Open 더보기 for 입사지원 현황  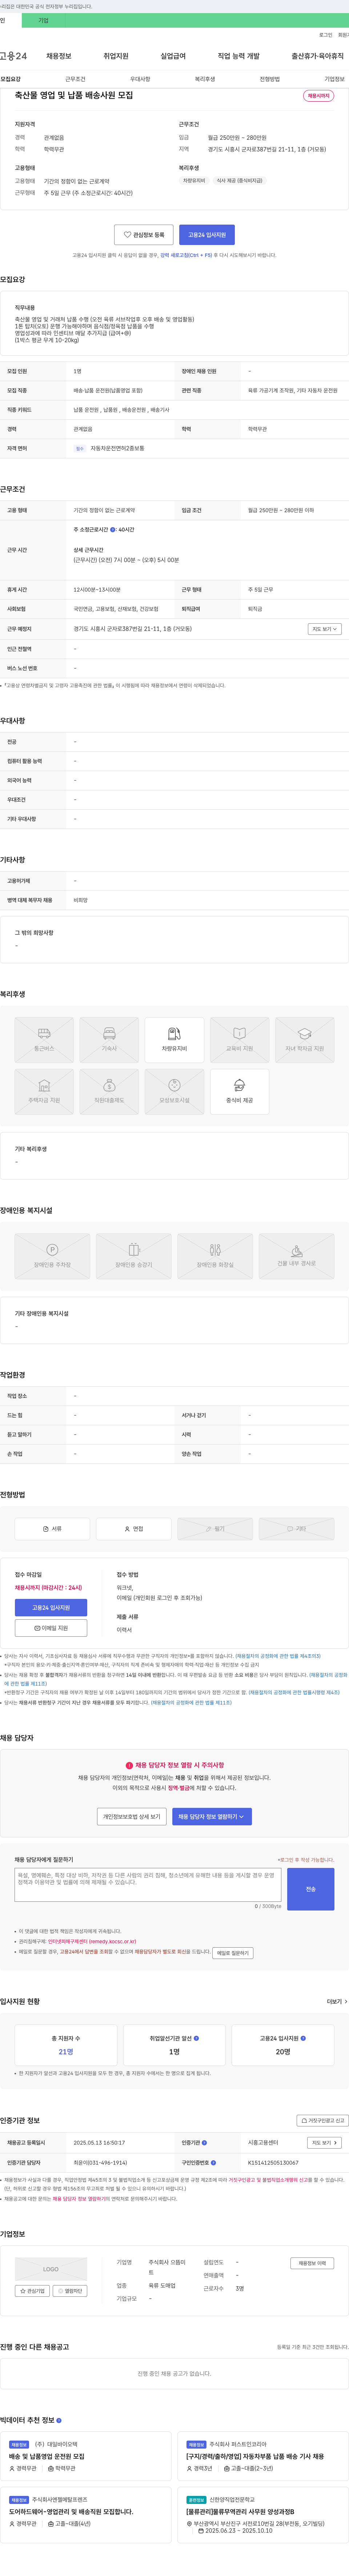pos(337,2002)
